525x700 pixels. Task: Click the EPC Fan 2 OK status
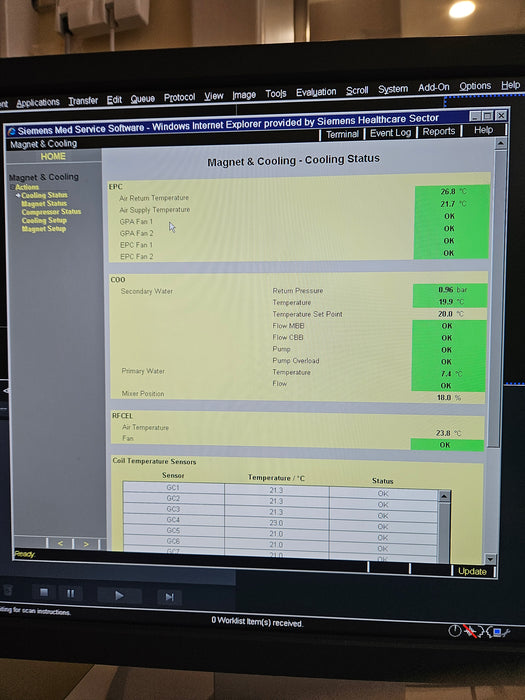coord(448,253)
